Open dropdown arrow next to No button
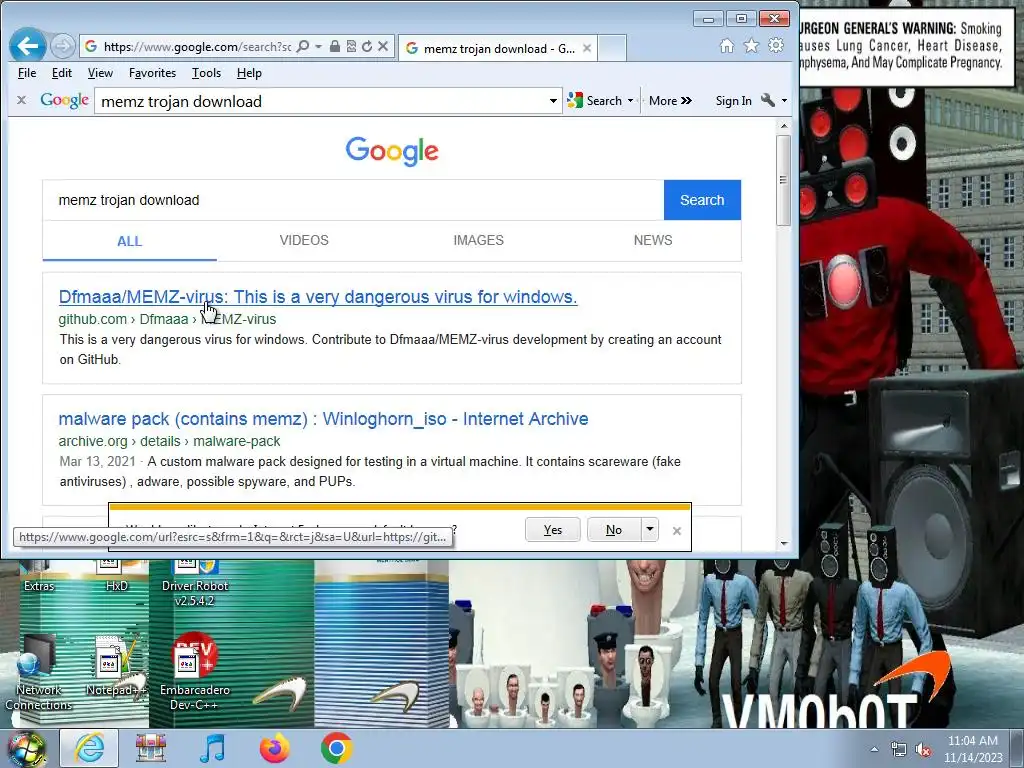This screenshot has width=1024, height=768. pyautogui.click(x=650, y=530)
